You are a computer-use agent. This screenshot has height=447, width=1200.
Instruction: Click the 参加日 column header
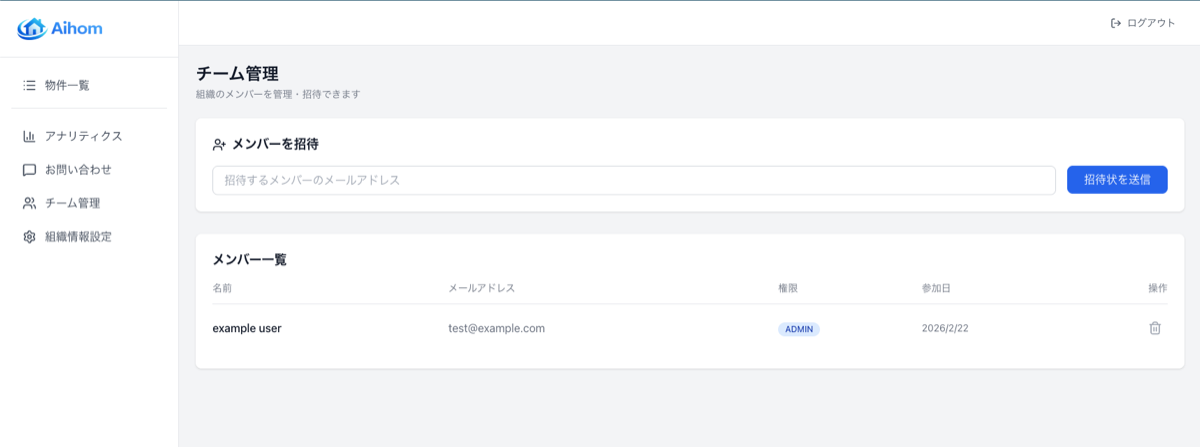coord(935,288)
